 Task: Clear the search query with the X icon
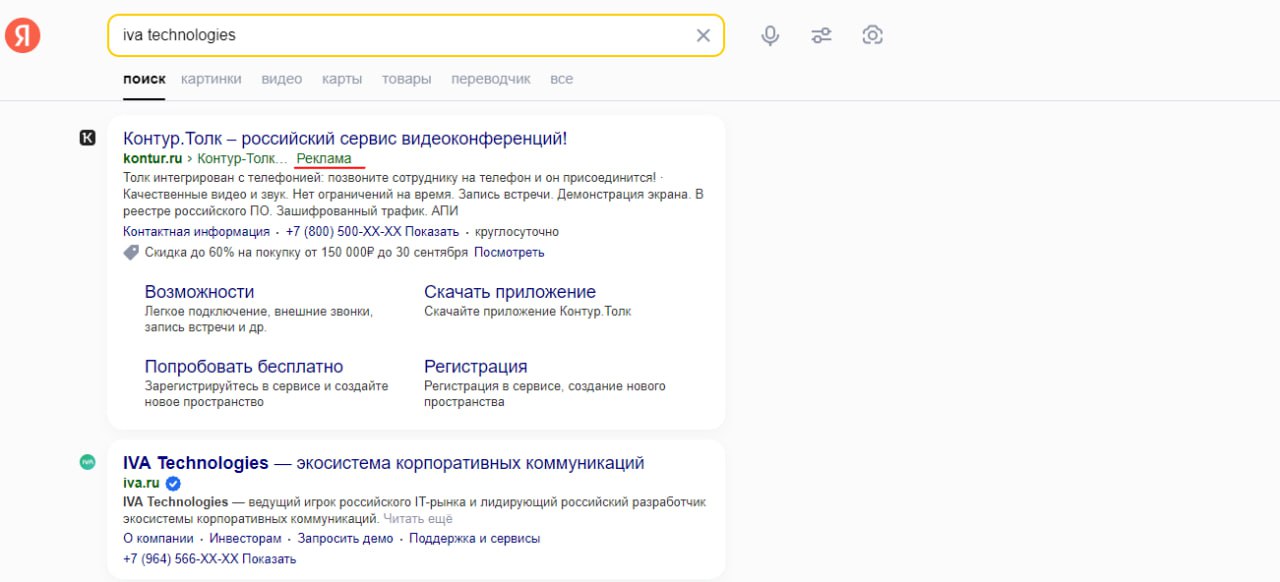703,35
